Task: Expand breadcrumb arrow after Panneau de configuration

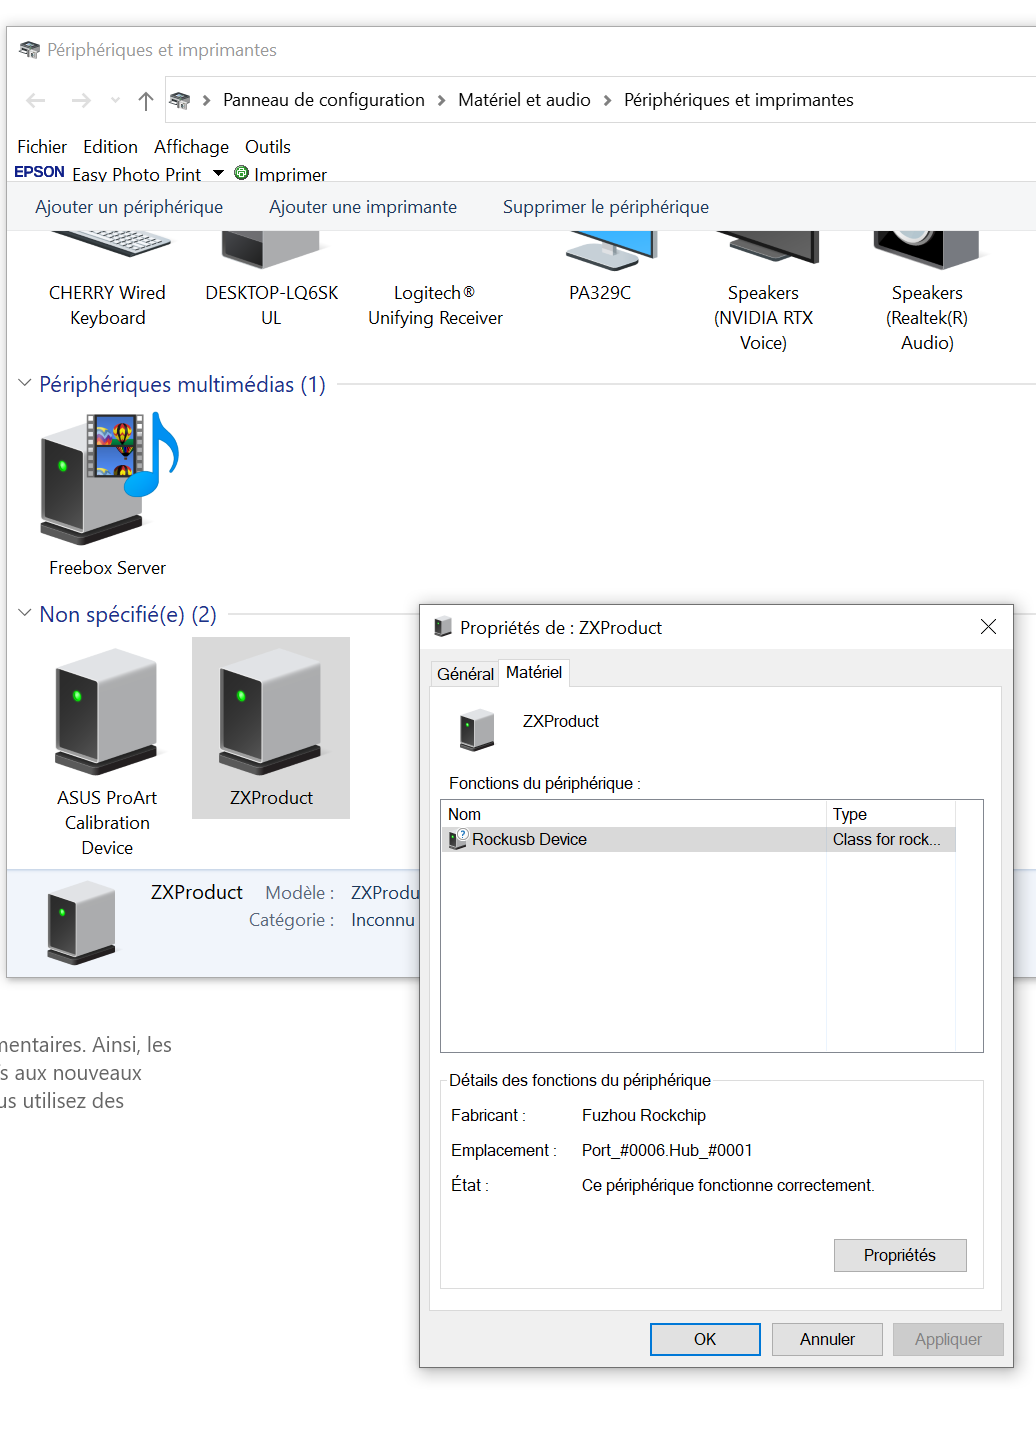Action: coord(441,100)
